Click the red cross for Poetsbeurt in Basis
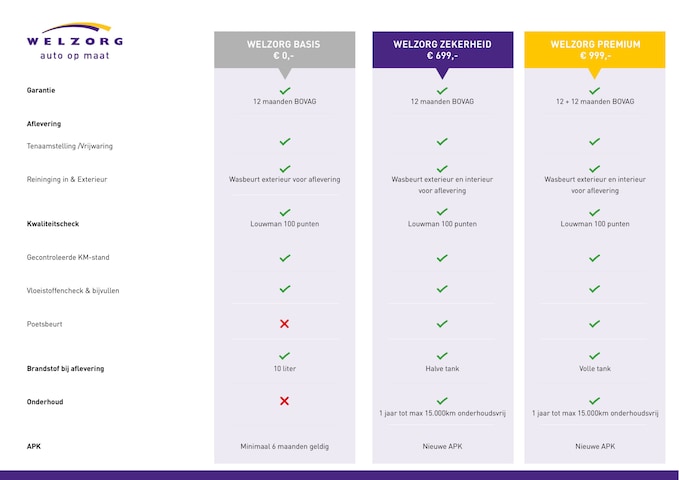Image resolution: width=679 pixels, height=480 pixels. point(284,324)
